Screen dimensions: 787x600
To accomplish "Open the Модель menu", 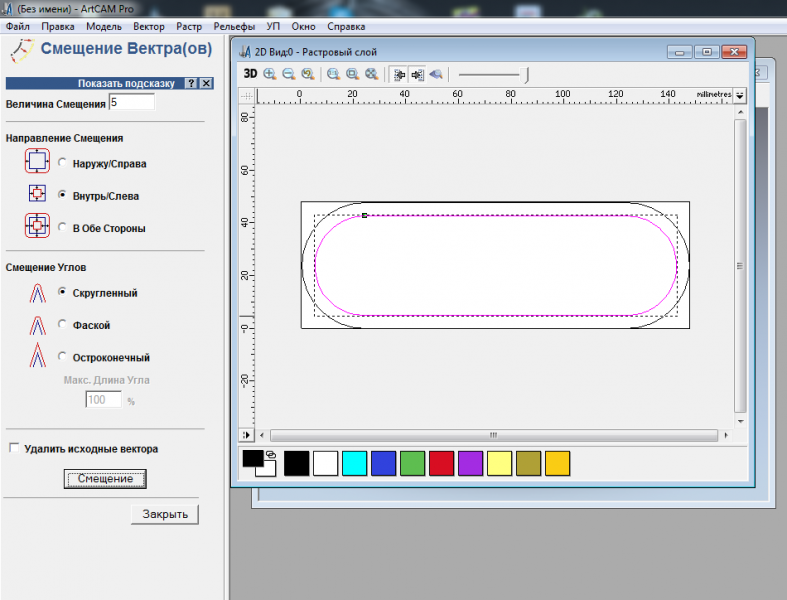I will click(x=104, y=27).
